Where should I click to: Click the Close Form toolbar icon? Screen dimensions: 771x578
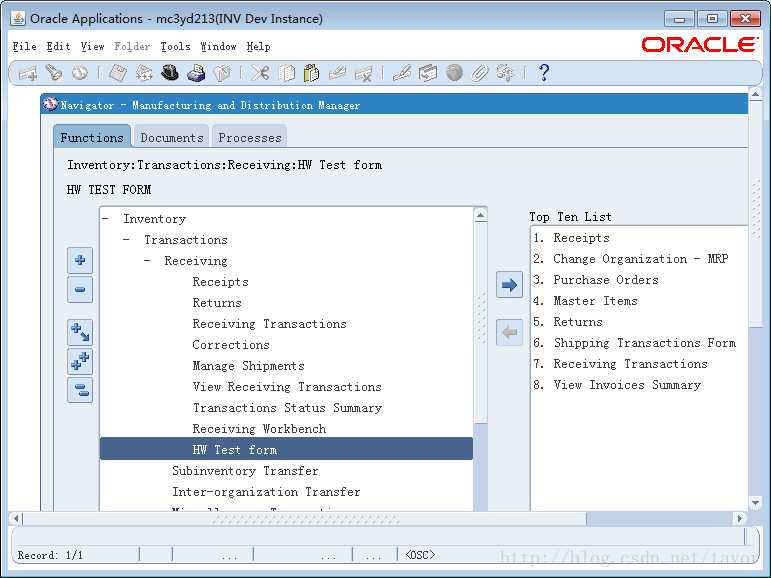(222, 73)
